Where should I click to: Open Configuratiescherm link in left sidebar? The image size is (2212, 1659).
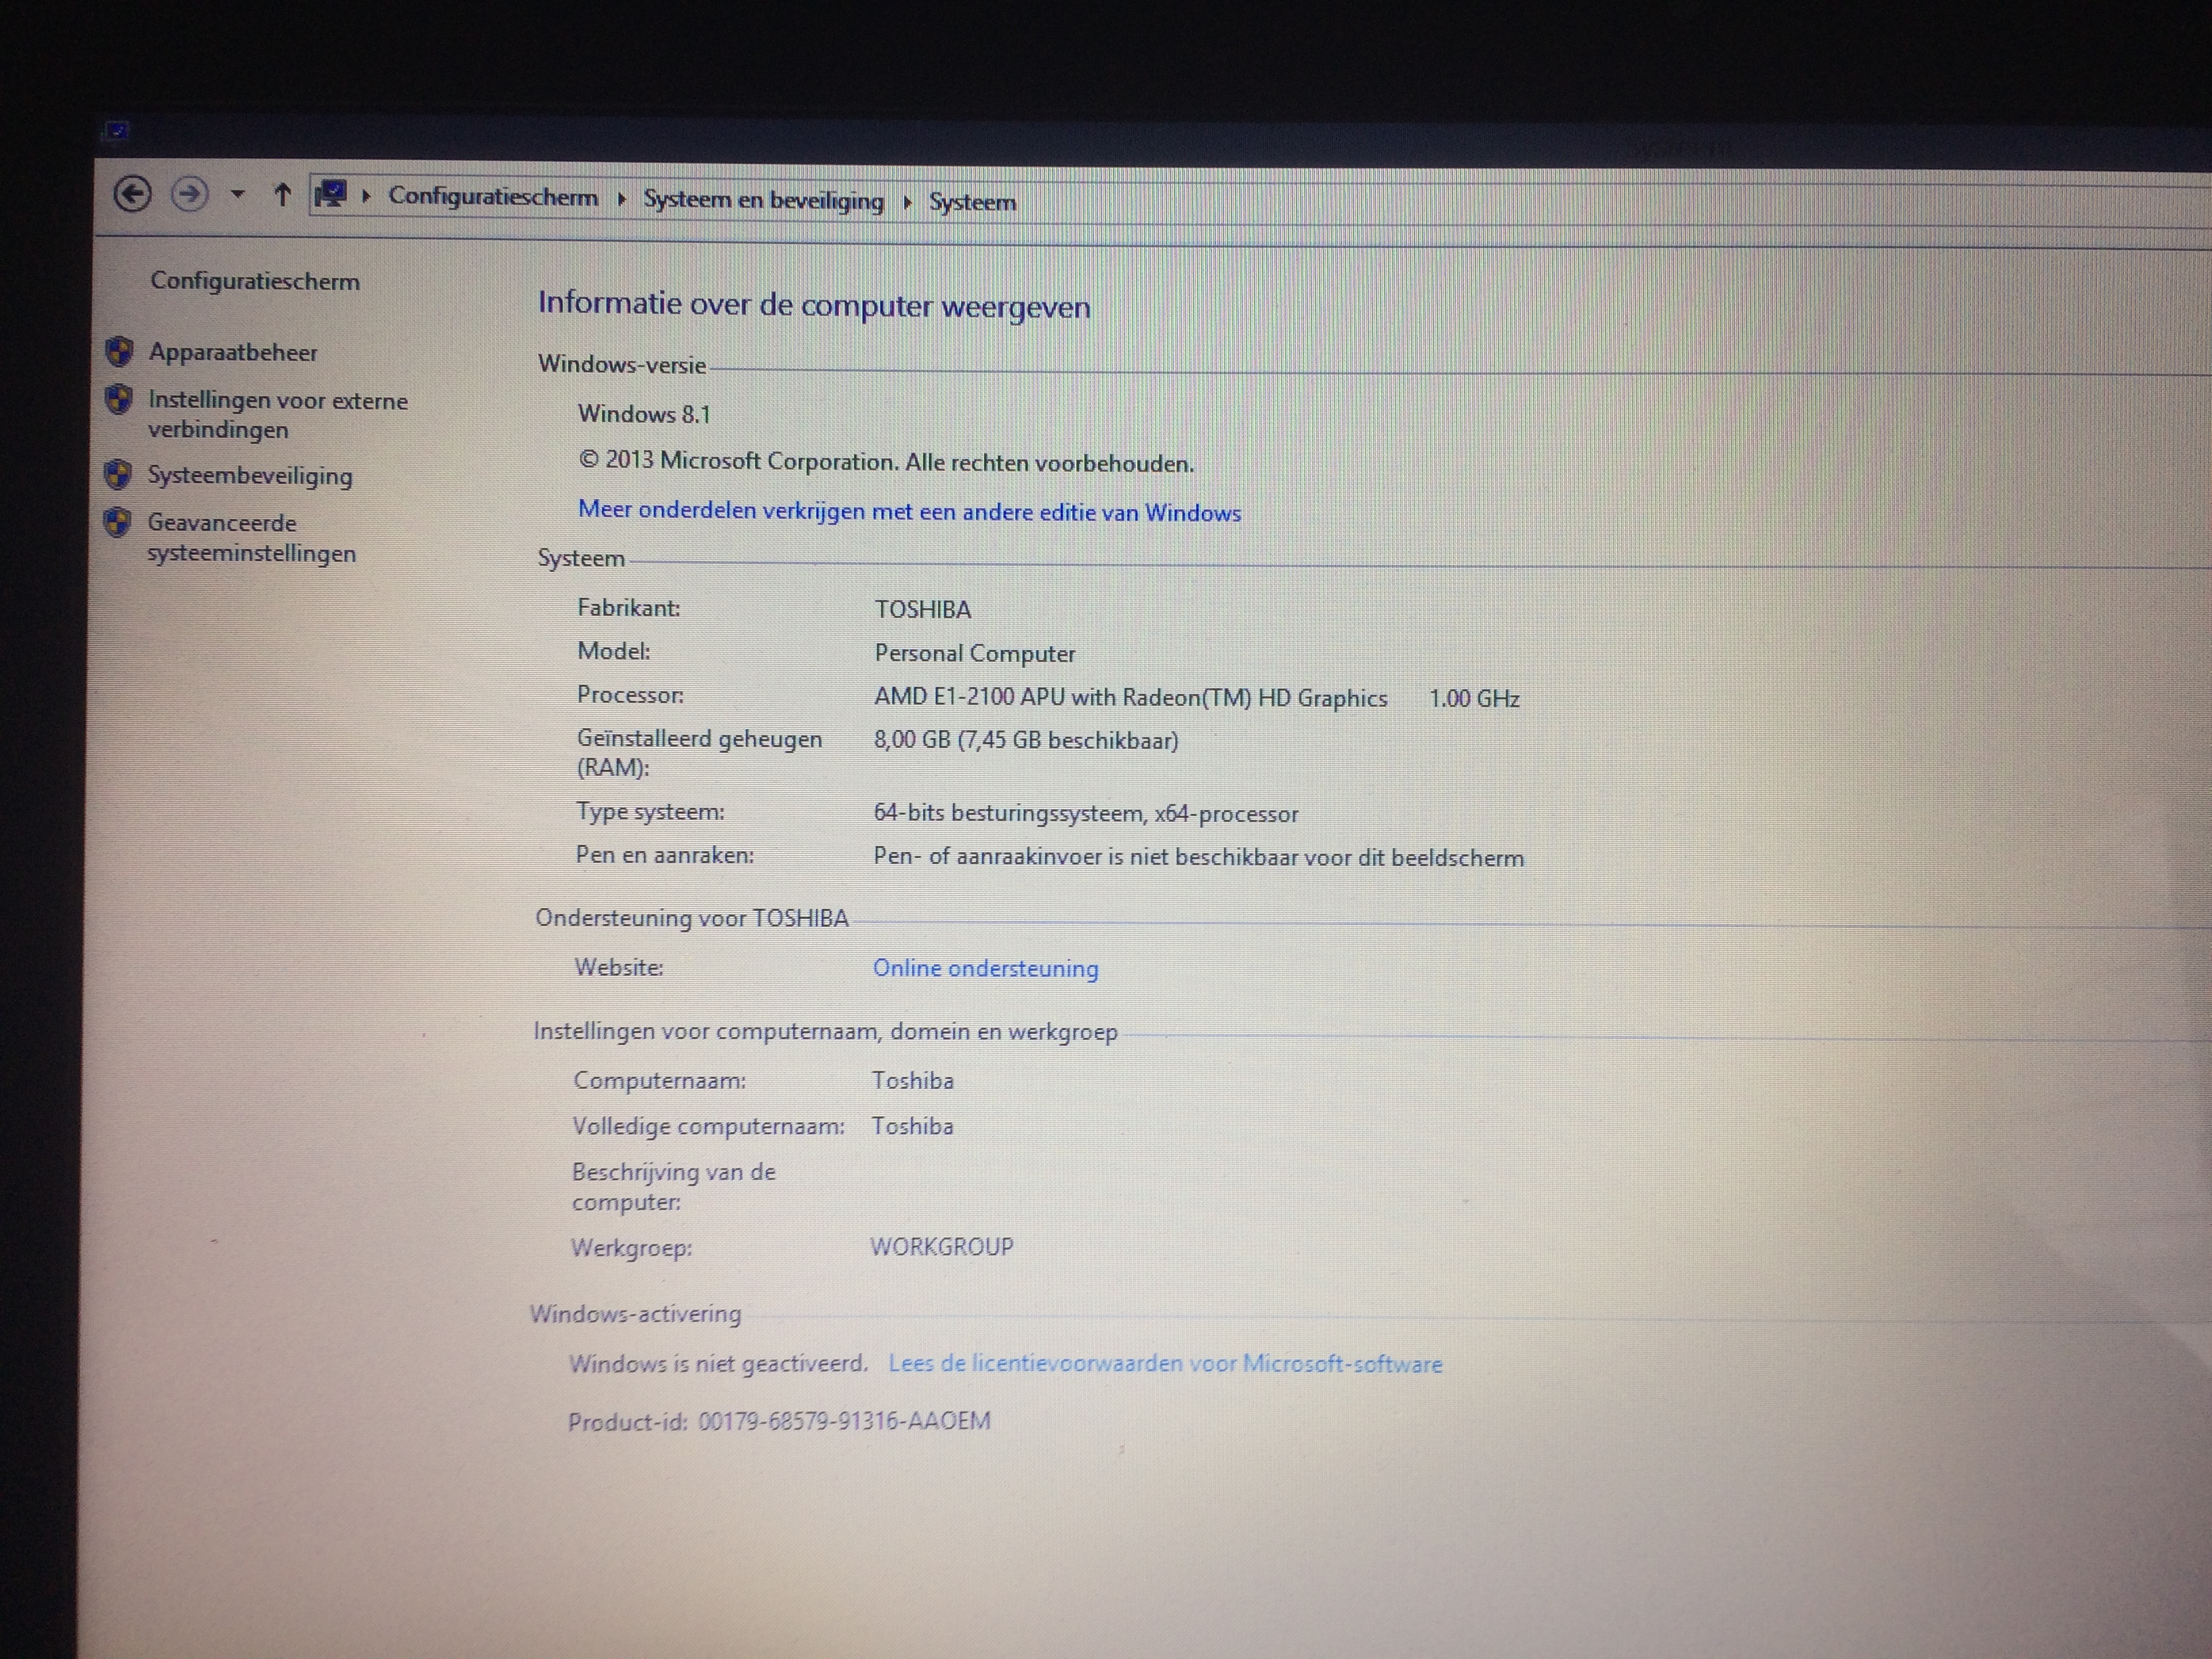(x=255, y=281)
